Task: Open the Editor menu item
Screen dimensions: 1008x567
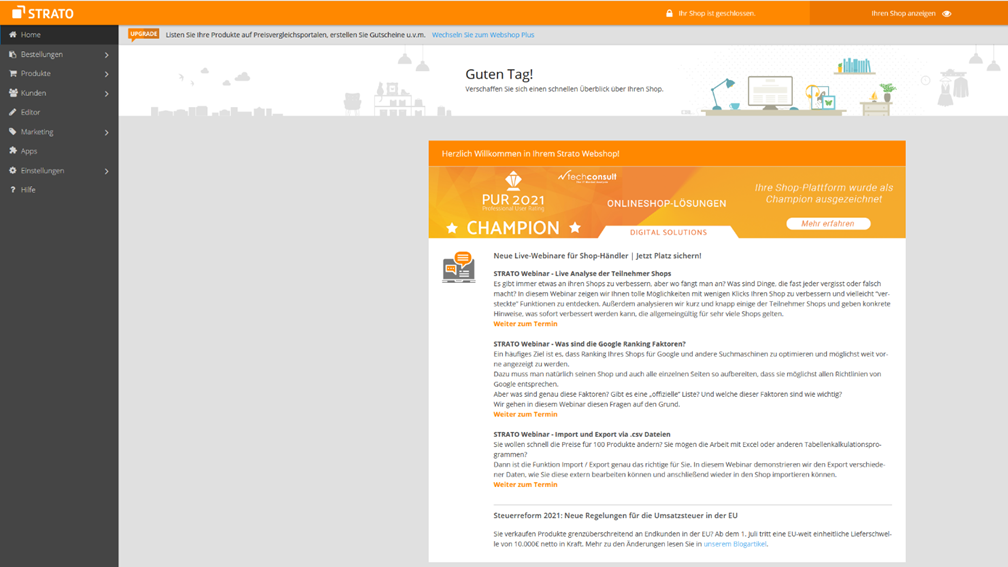Action: [x=59, y=112]
